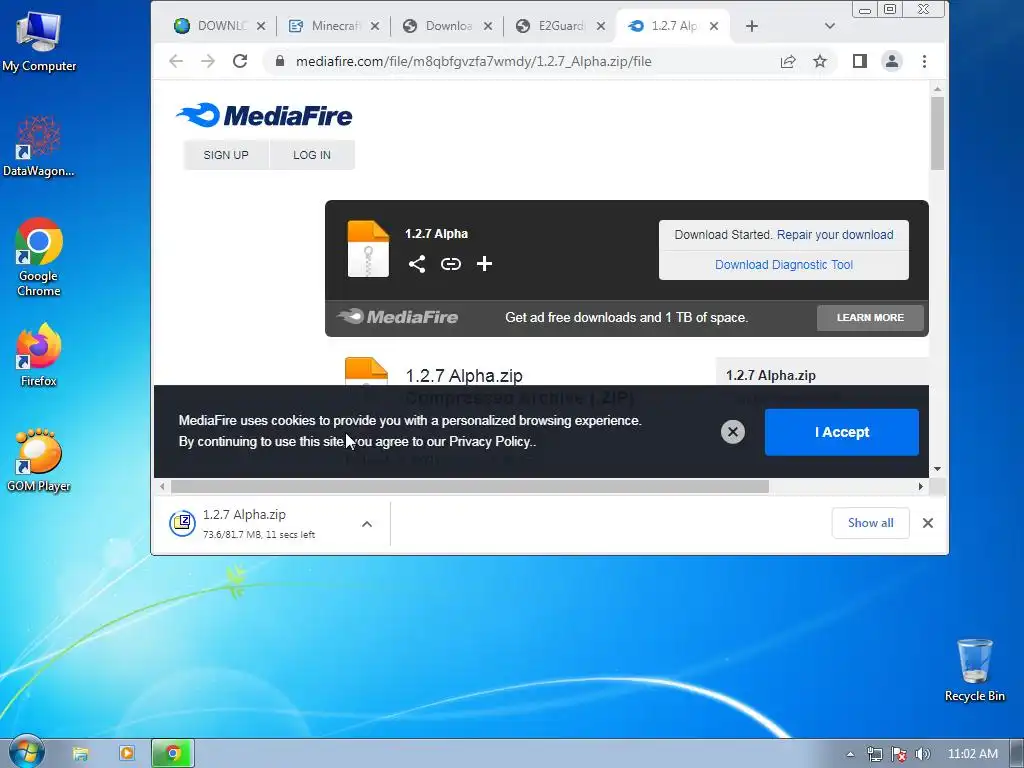Click the Chrome taskbar button
Screen dimensions: 1024x768
173,754
